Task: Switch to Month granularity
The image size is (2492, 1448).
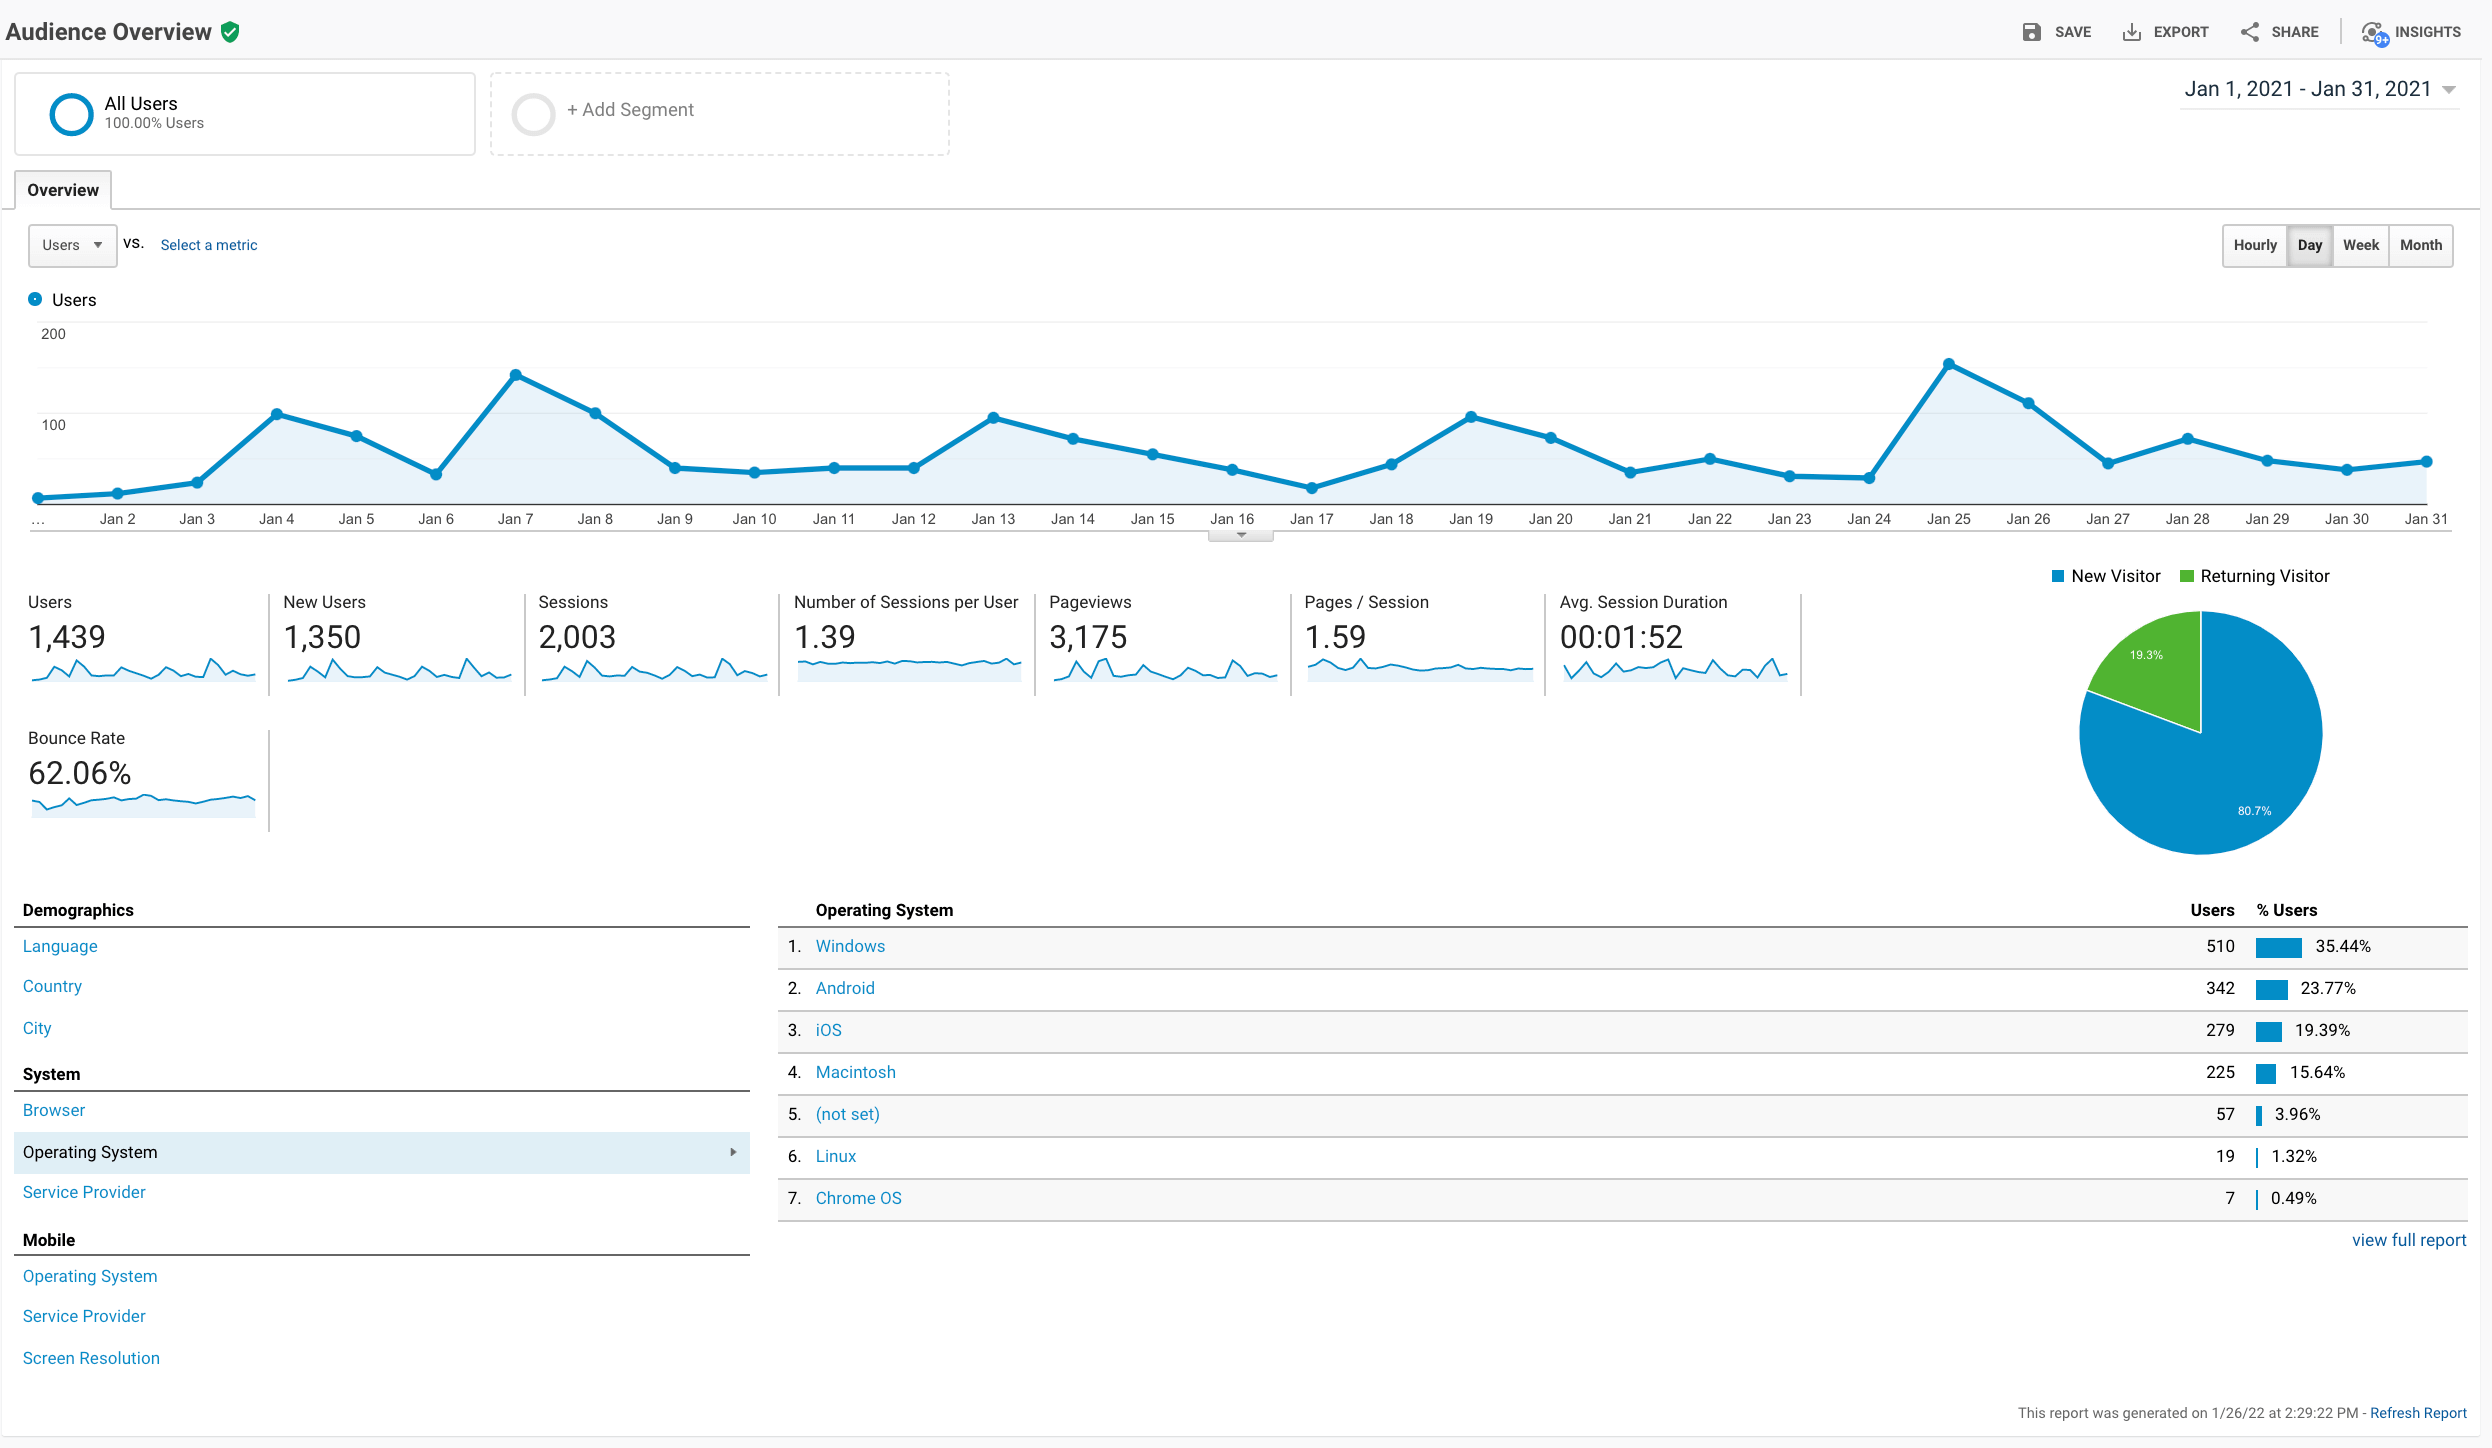Action: point(2421,244)
